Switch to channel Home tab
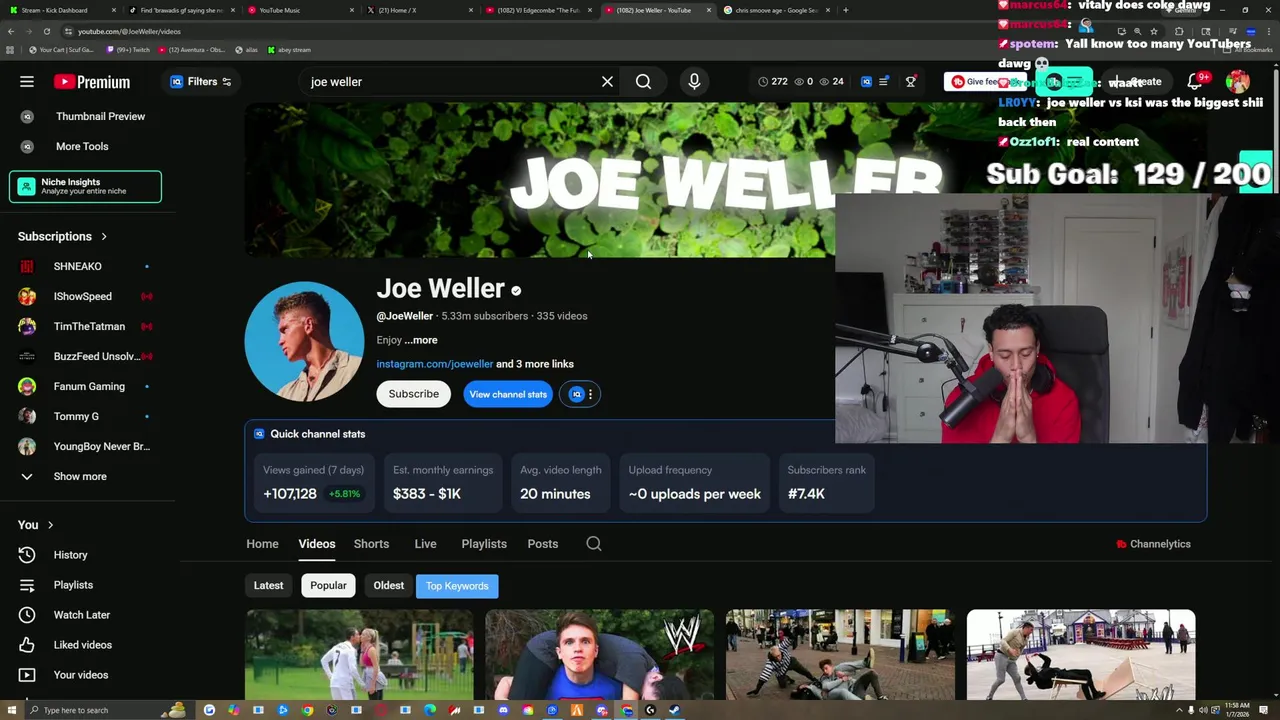This screenshot has height=720, width=1280. [262, 544]
